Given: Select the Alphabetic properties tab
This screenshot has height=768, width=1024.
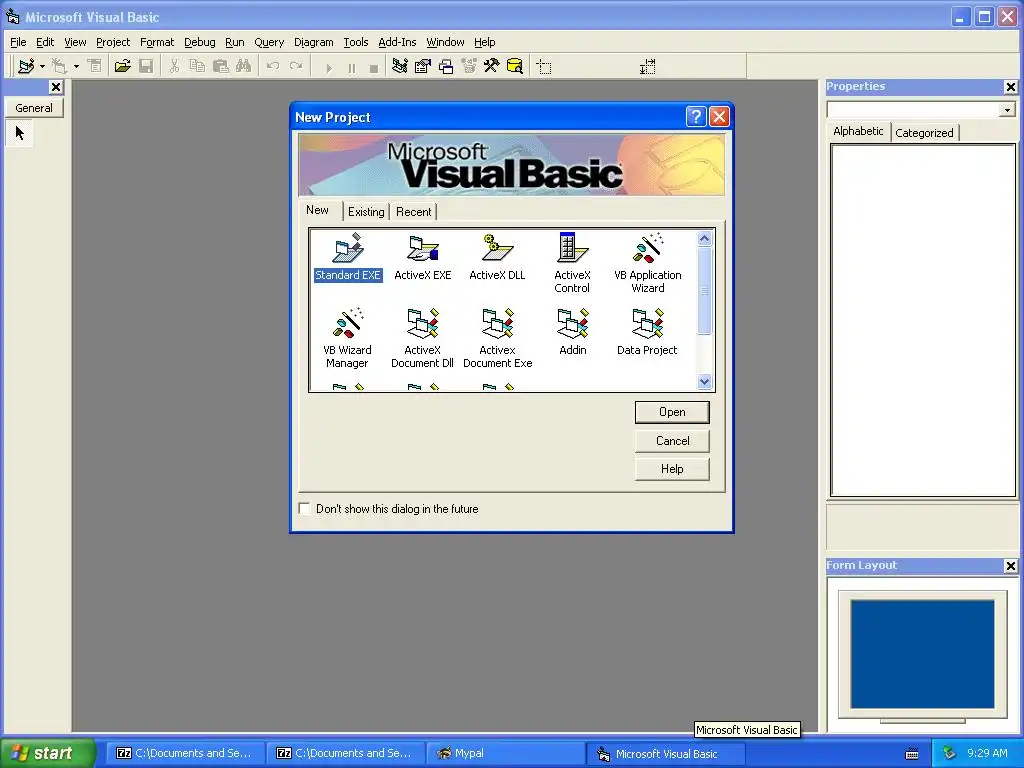Looking at the screenshot, I should [x=857, y=131].
